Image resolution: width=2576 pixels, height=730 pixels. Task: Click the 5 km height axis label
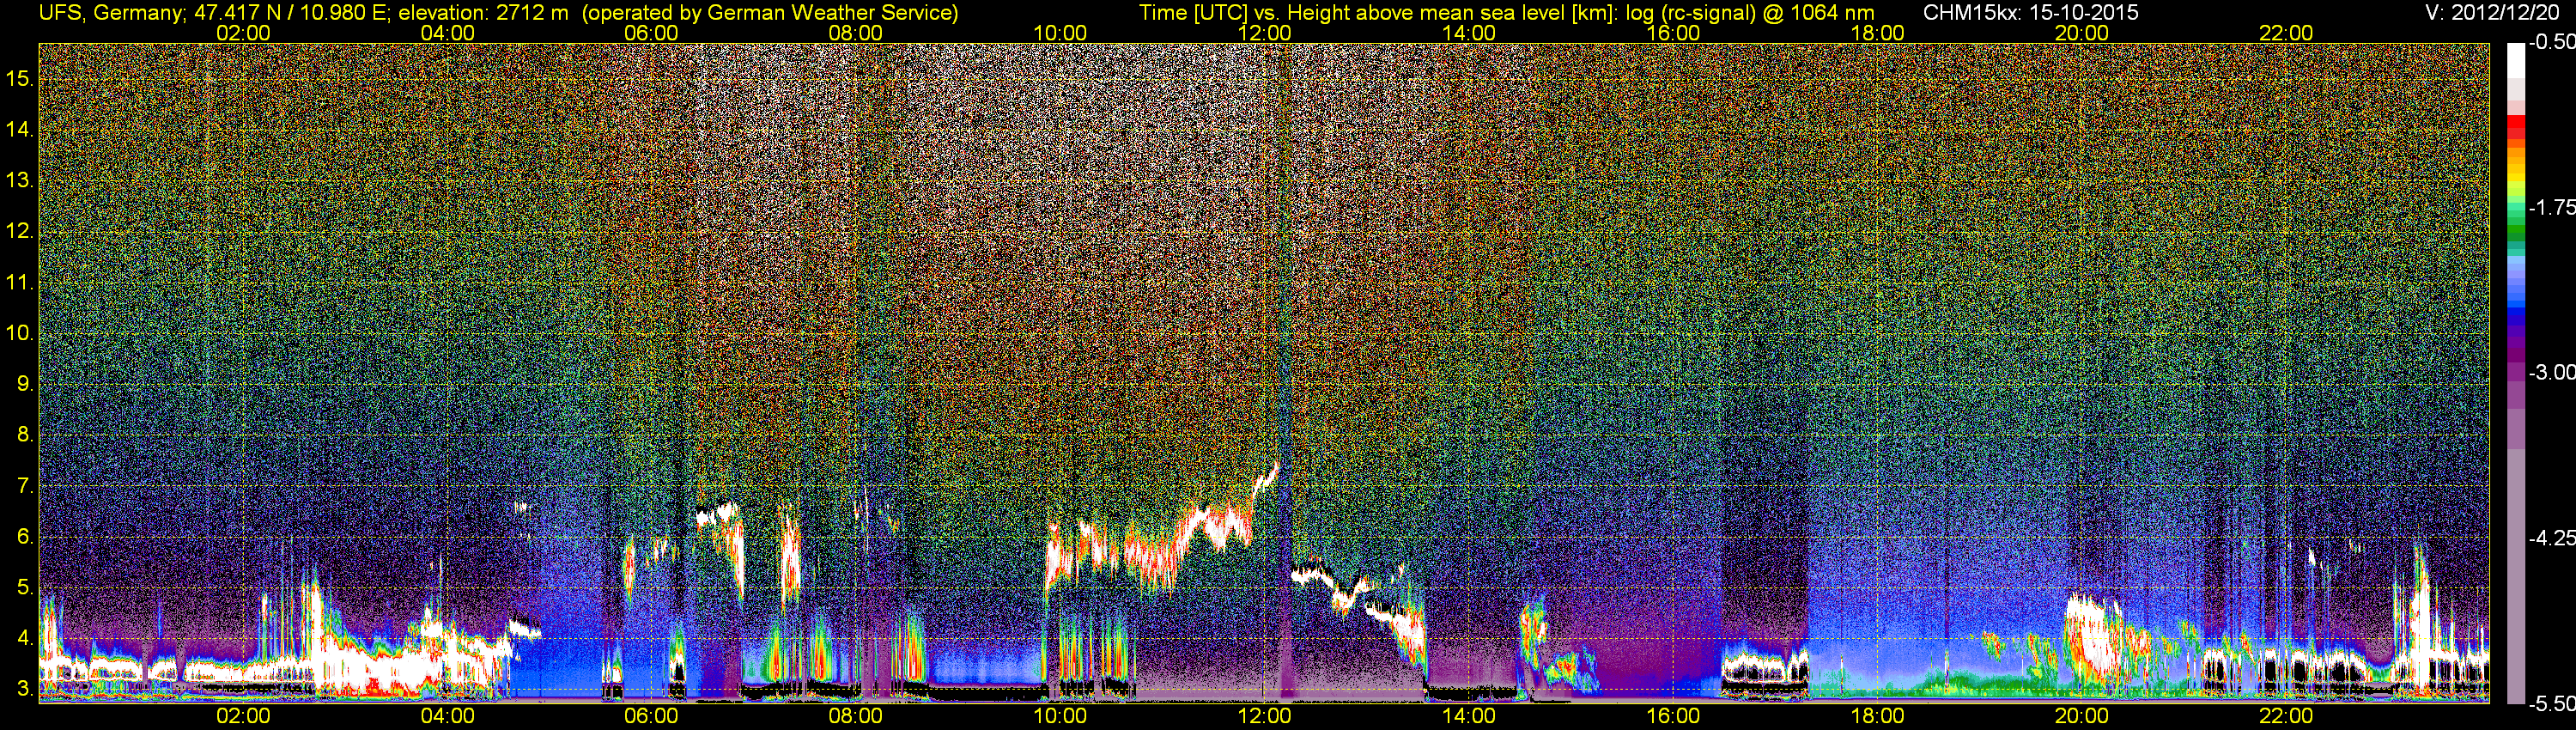(25, 588)
